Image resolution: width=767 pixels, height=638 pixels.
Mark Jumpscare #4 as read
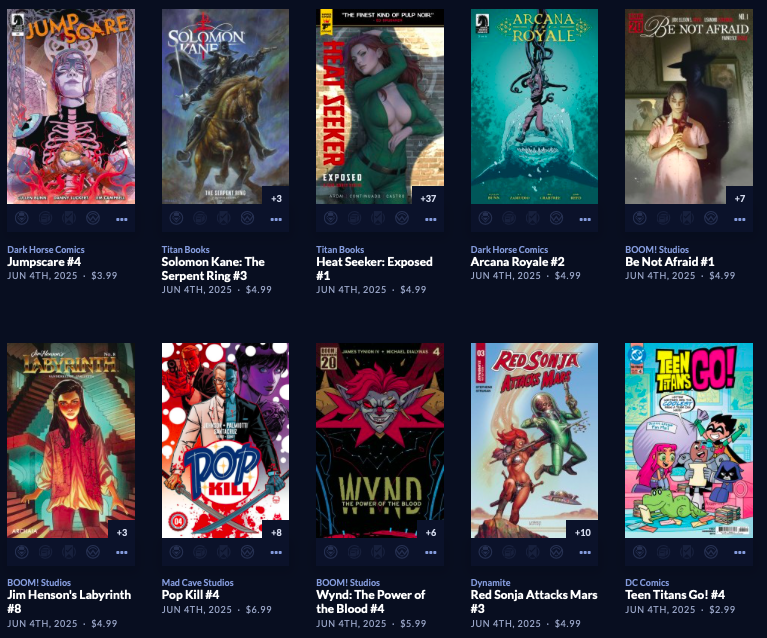69,218
